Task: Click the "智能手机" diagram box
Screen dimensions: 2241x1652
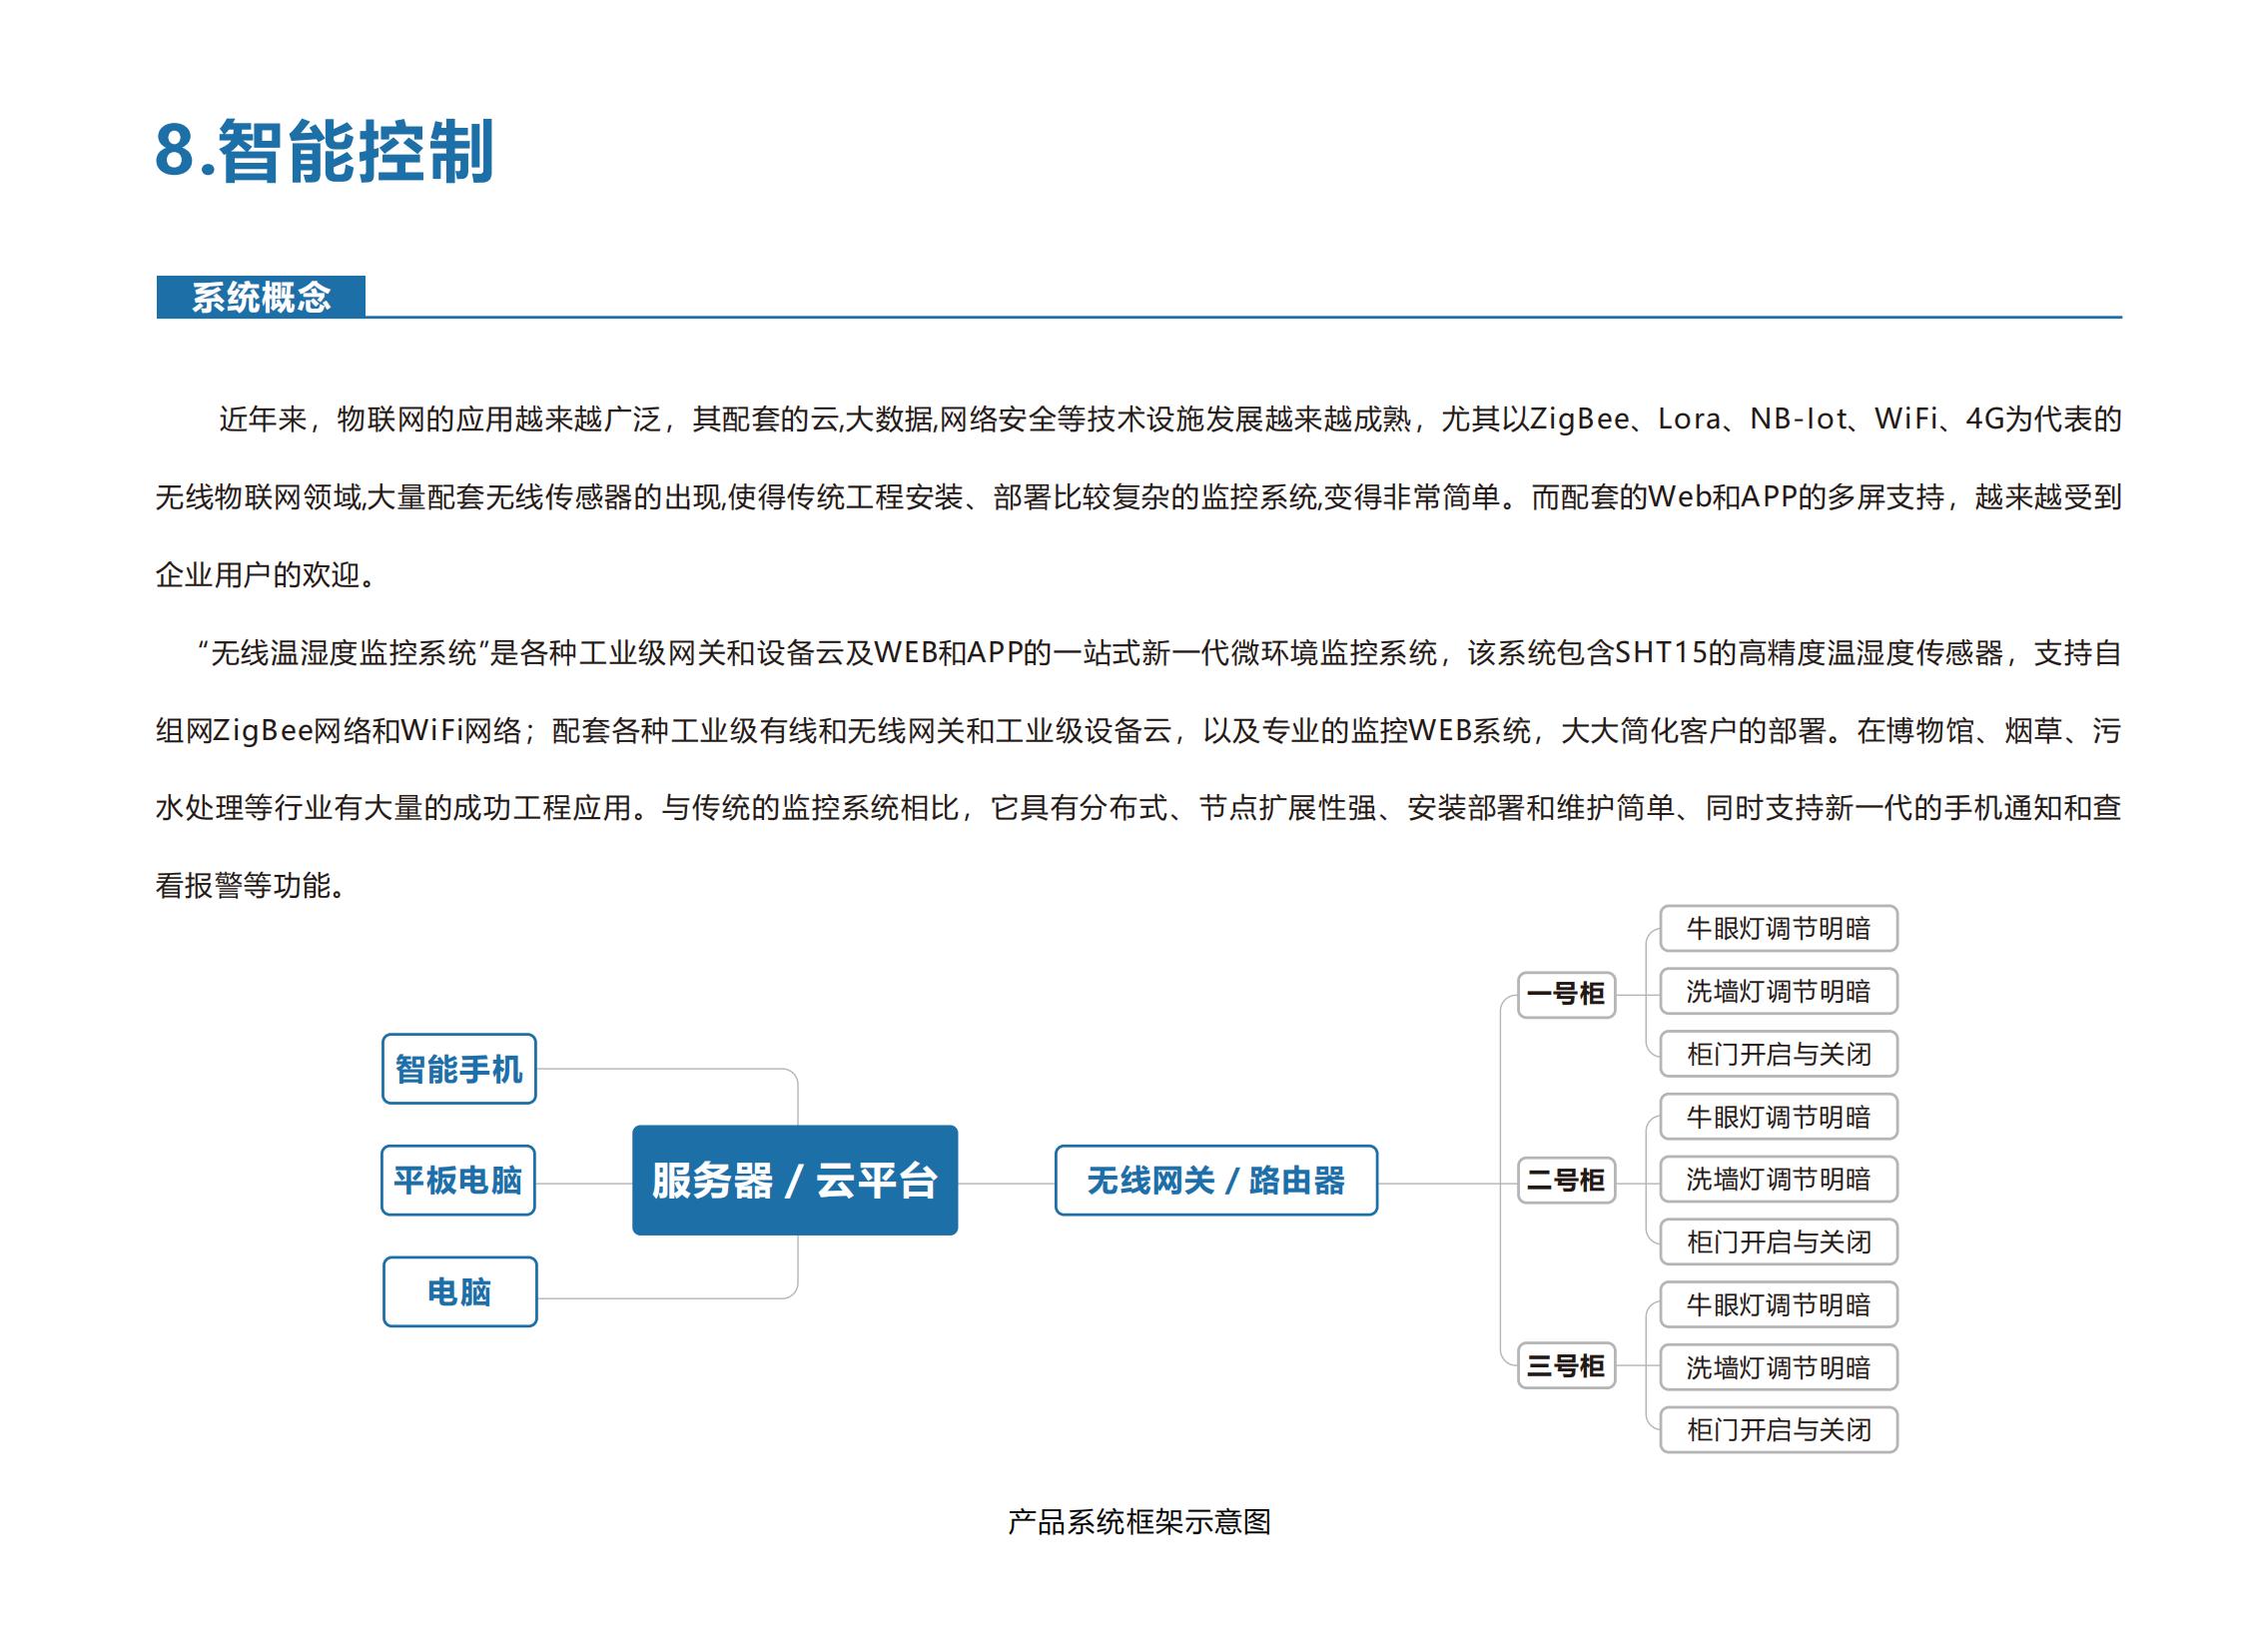Action: tap(459, 1069)
